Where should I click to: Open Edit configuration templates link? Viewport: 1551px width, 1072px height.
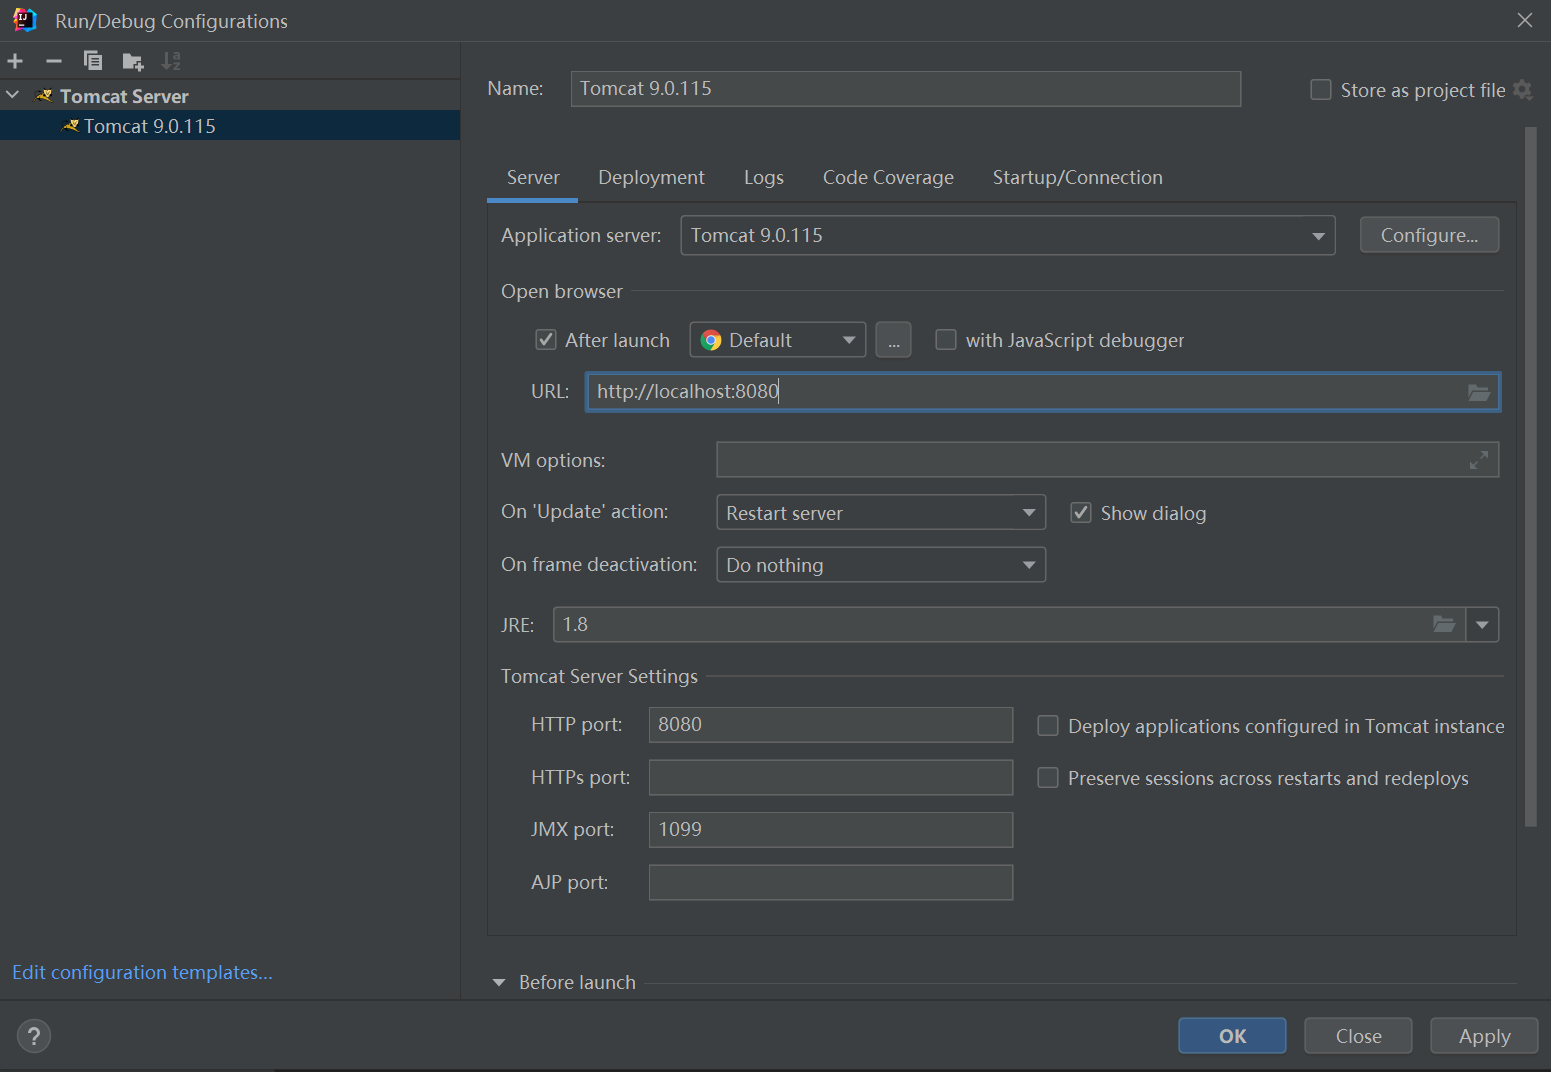pos(142,973)
